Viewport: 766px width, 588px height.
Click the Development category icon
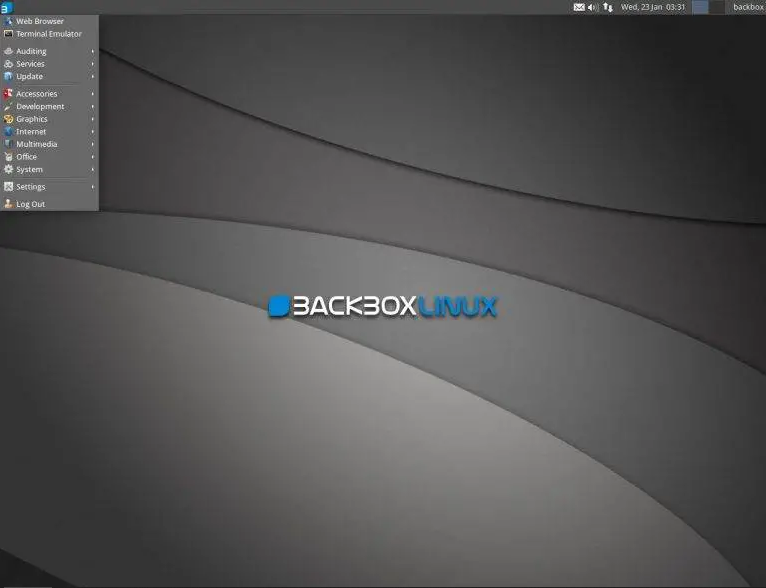click(x=8, y=106)
